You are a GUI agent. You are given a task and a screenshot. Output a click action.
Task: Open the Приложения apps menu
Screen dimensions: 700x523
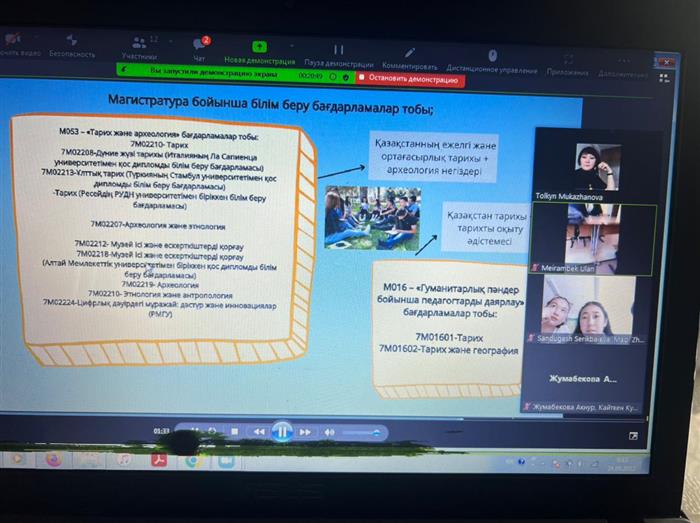567,66
